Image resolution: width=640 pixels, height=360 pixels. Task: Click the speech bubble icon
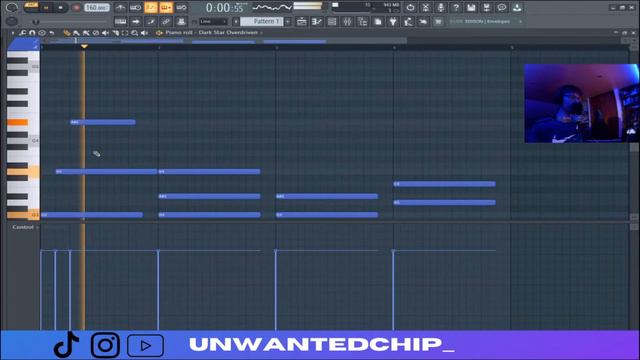point(502,7)
